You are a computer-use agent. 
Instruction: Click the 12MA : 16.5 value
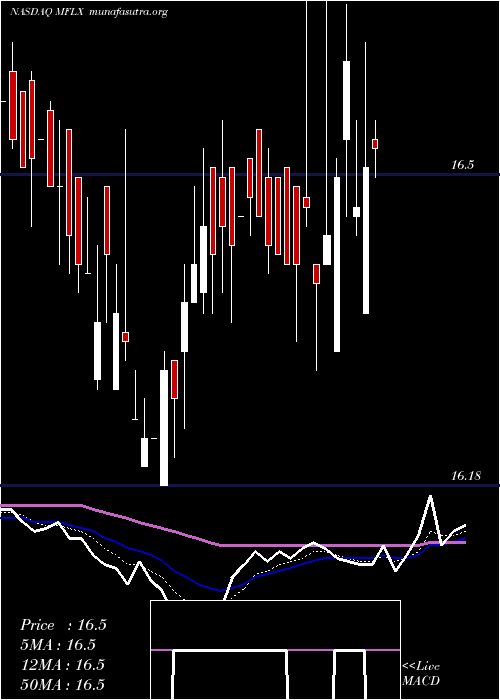tap(62, 665)
